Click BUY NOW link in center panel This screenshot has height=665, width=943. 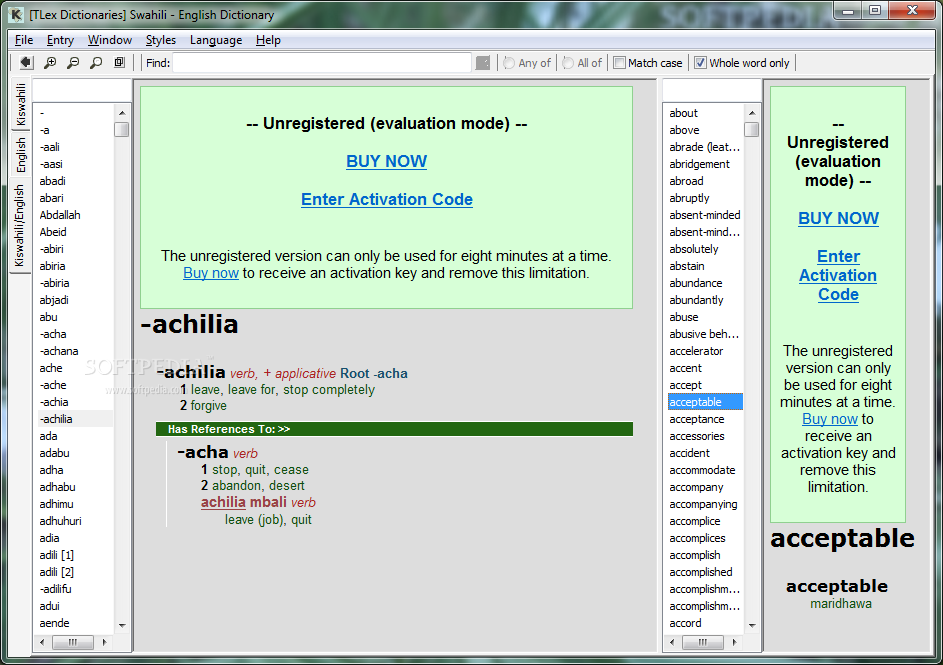tap(387, 161)
